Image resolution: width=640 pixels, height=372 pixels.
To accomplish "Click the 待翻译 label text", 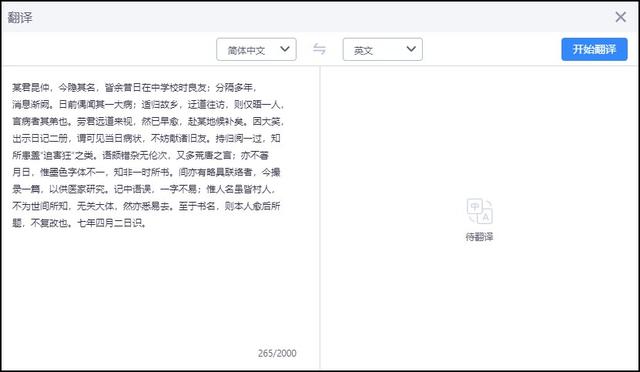I will [480, 237].
